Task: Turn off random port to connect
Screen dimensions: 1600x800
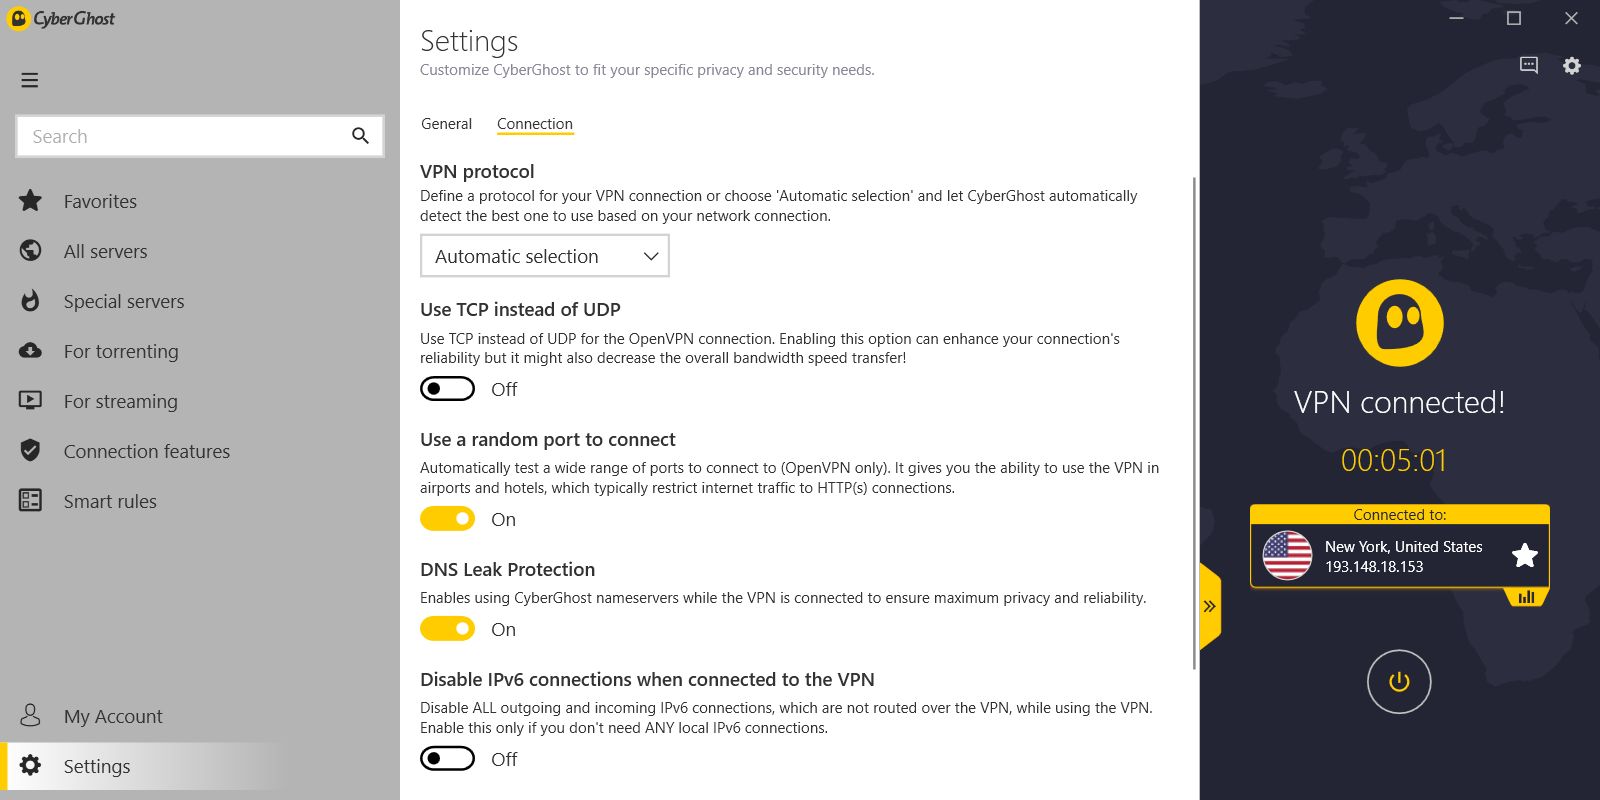Action: point(447,519)
